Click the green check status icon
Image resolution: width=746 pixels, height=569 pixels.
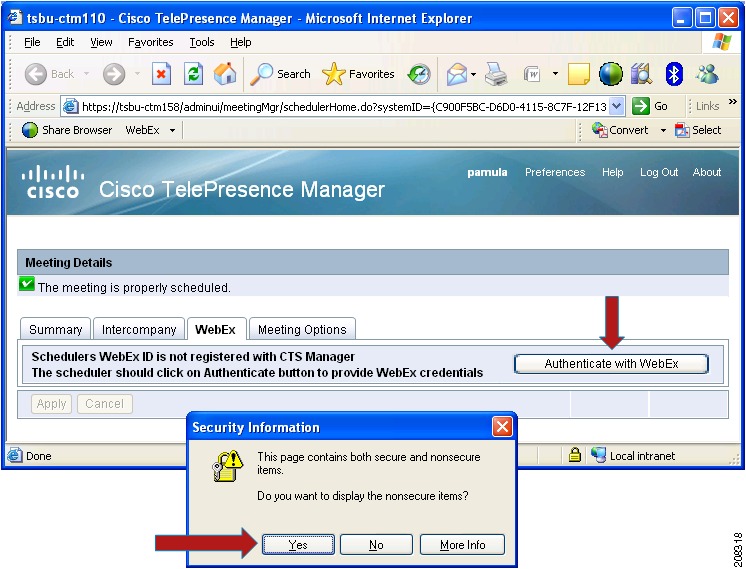coord(27,284)
